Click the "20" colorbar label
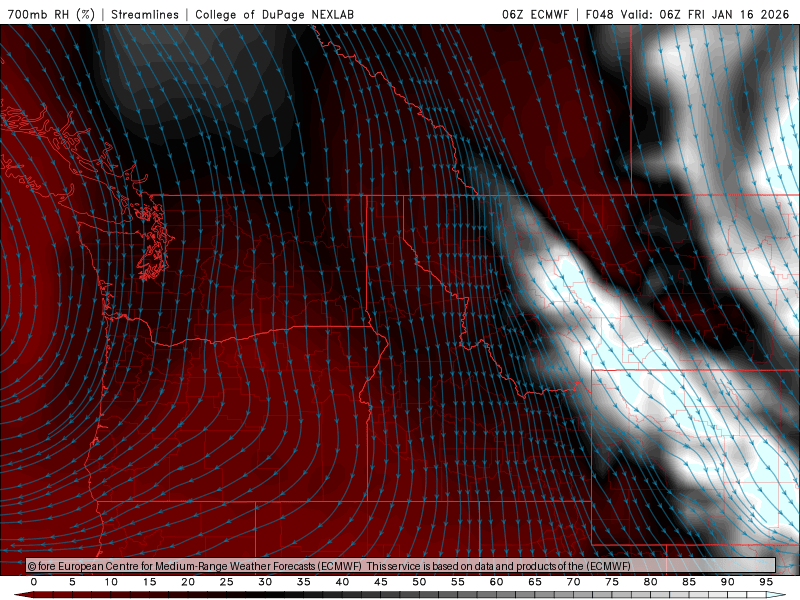 [x=188, y=582]
